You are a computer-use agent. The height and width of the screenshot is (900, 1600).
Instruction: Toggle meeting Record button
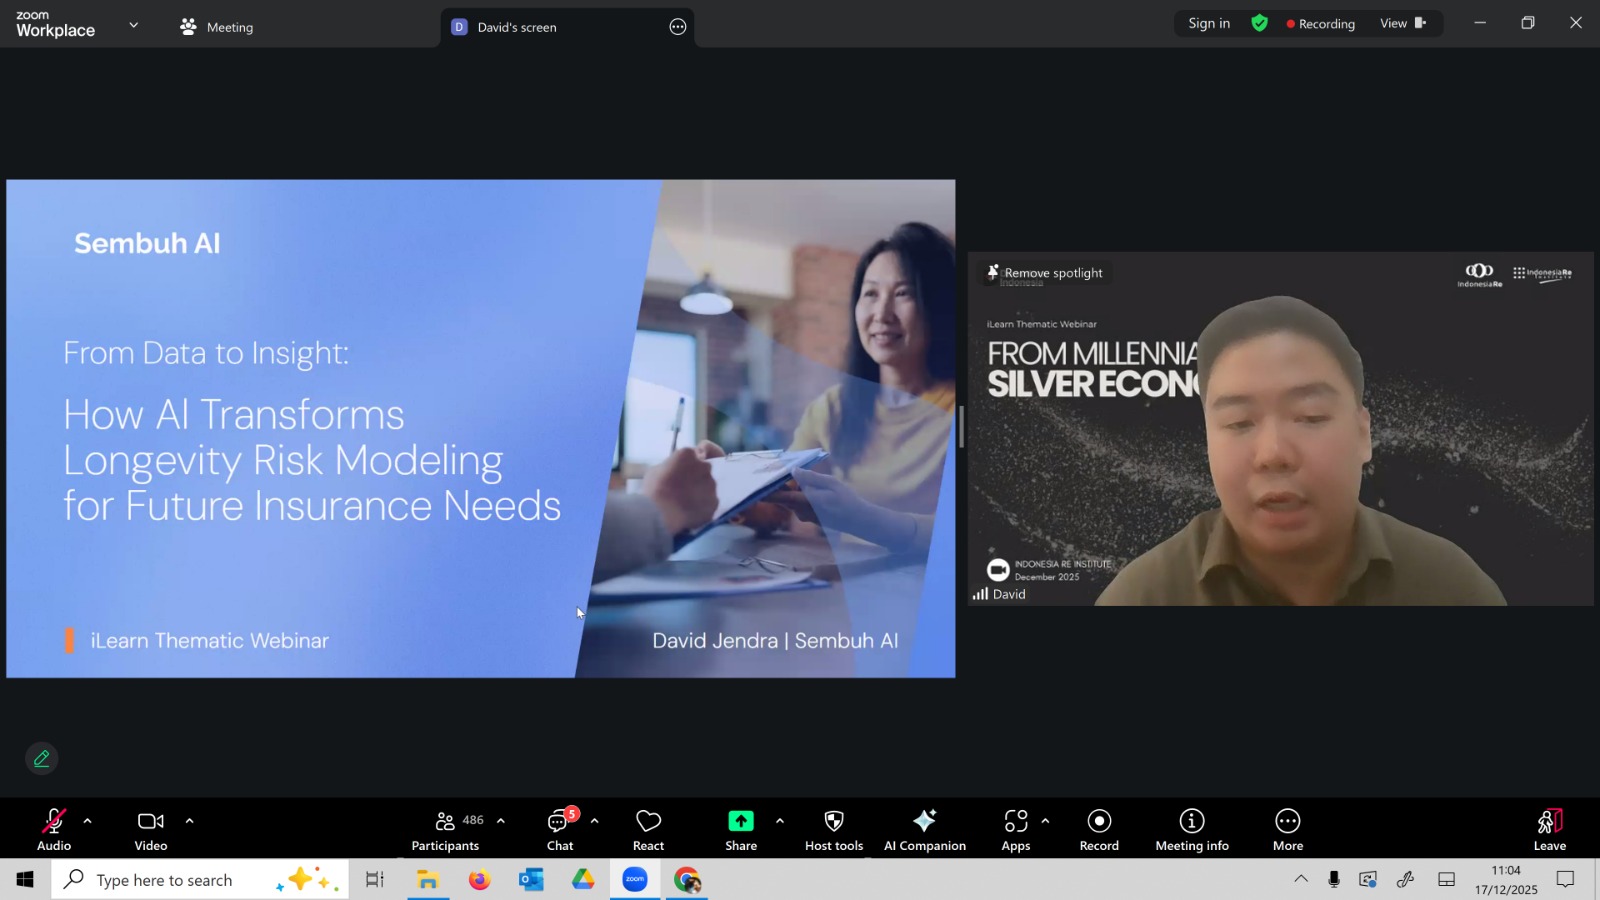pos(1099,829)
